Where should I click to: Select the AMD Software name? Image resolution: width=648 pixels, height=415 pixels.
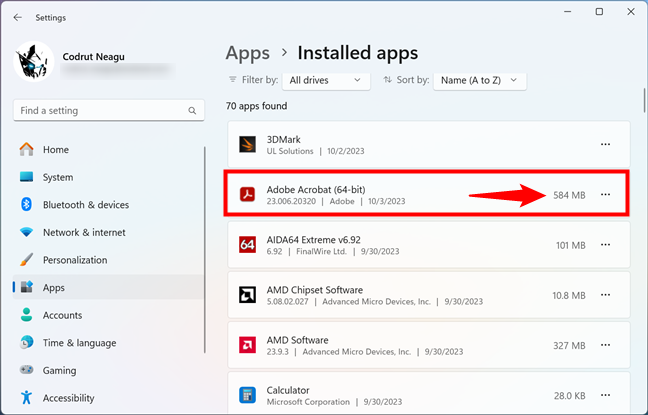pyautogui.click(x=297, y=340)
